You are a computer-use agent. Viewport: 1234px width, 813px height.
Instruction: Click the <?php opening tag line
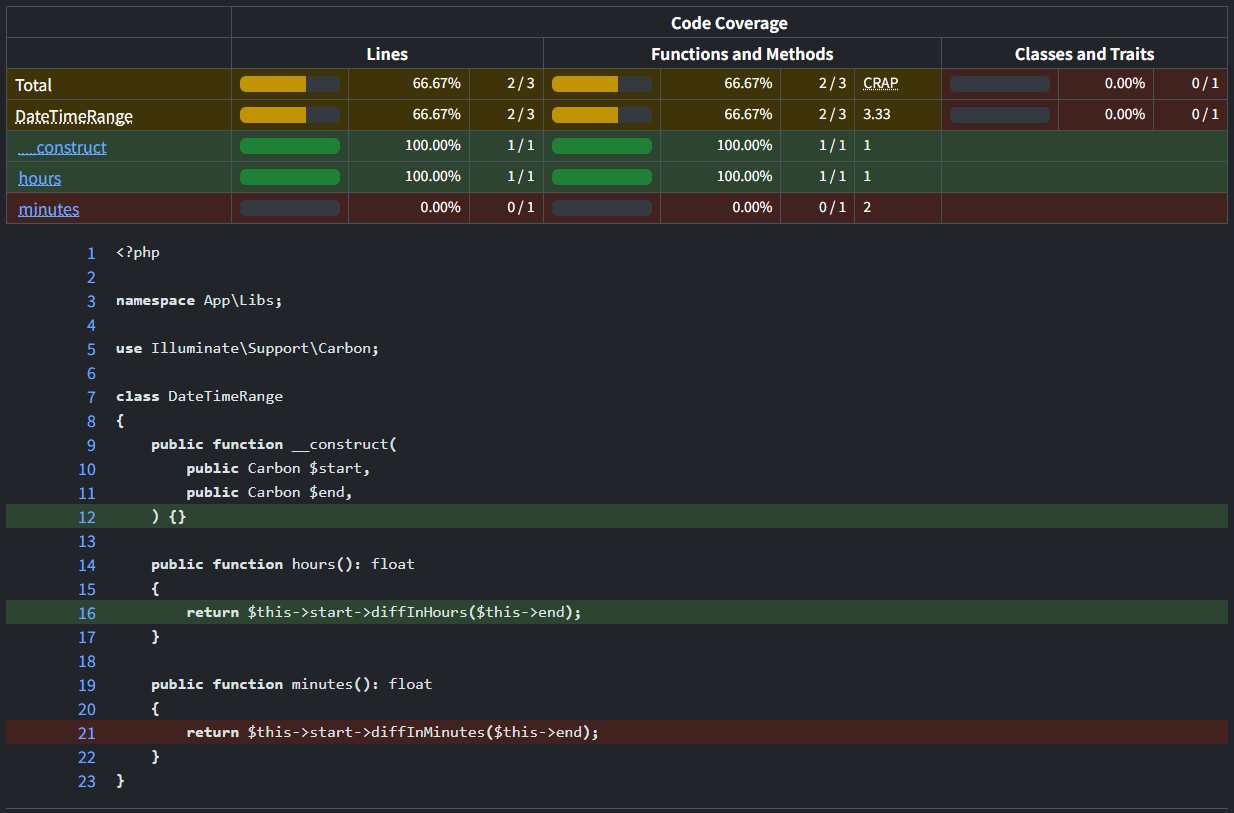point(138,252)
